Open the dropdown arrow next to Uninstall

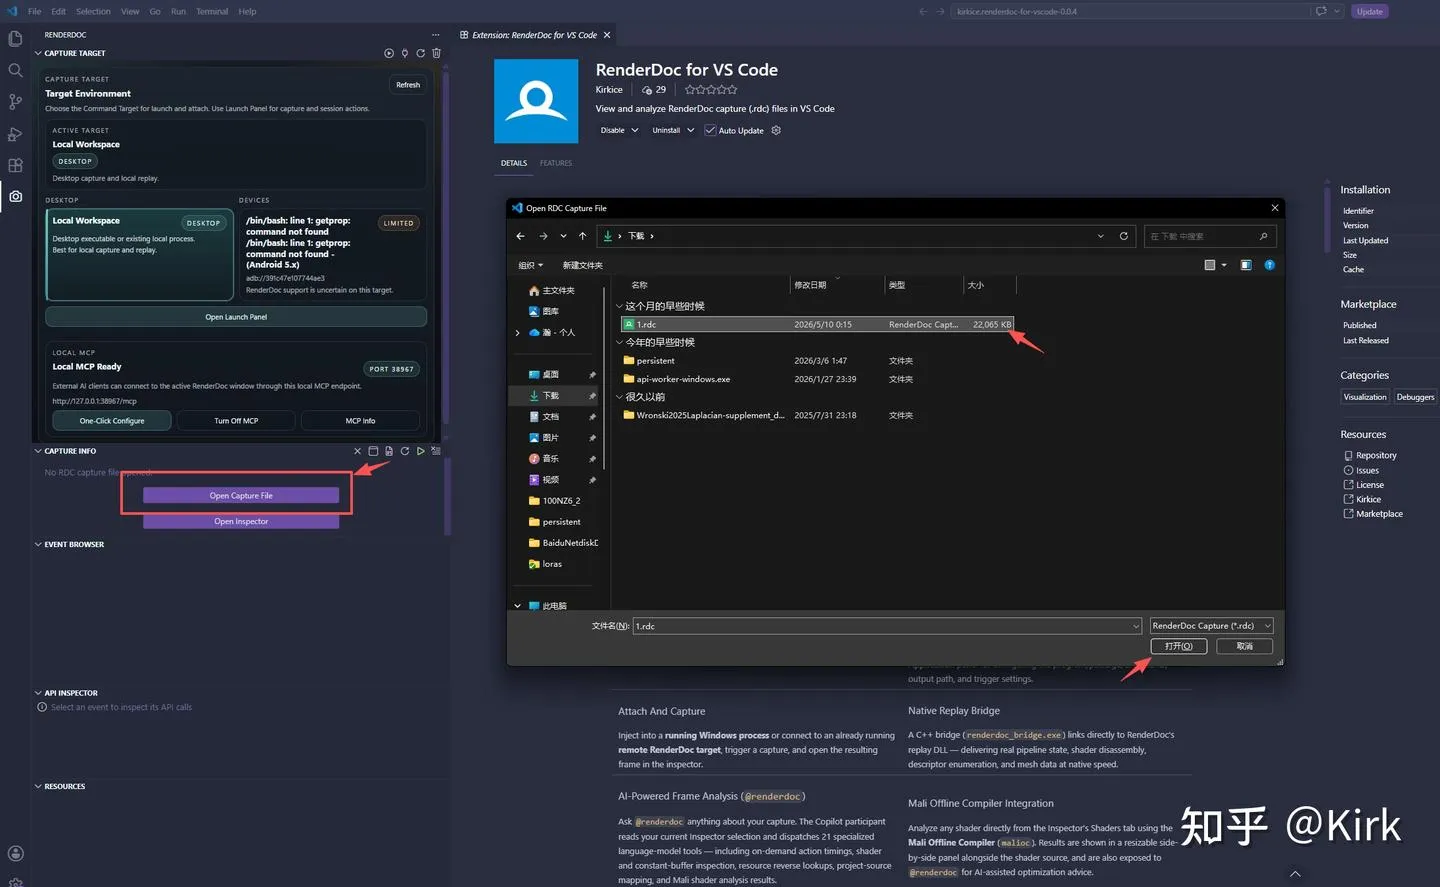click(x=690, y=130)
